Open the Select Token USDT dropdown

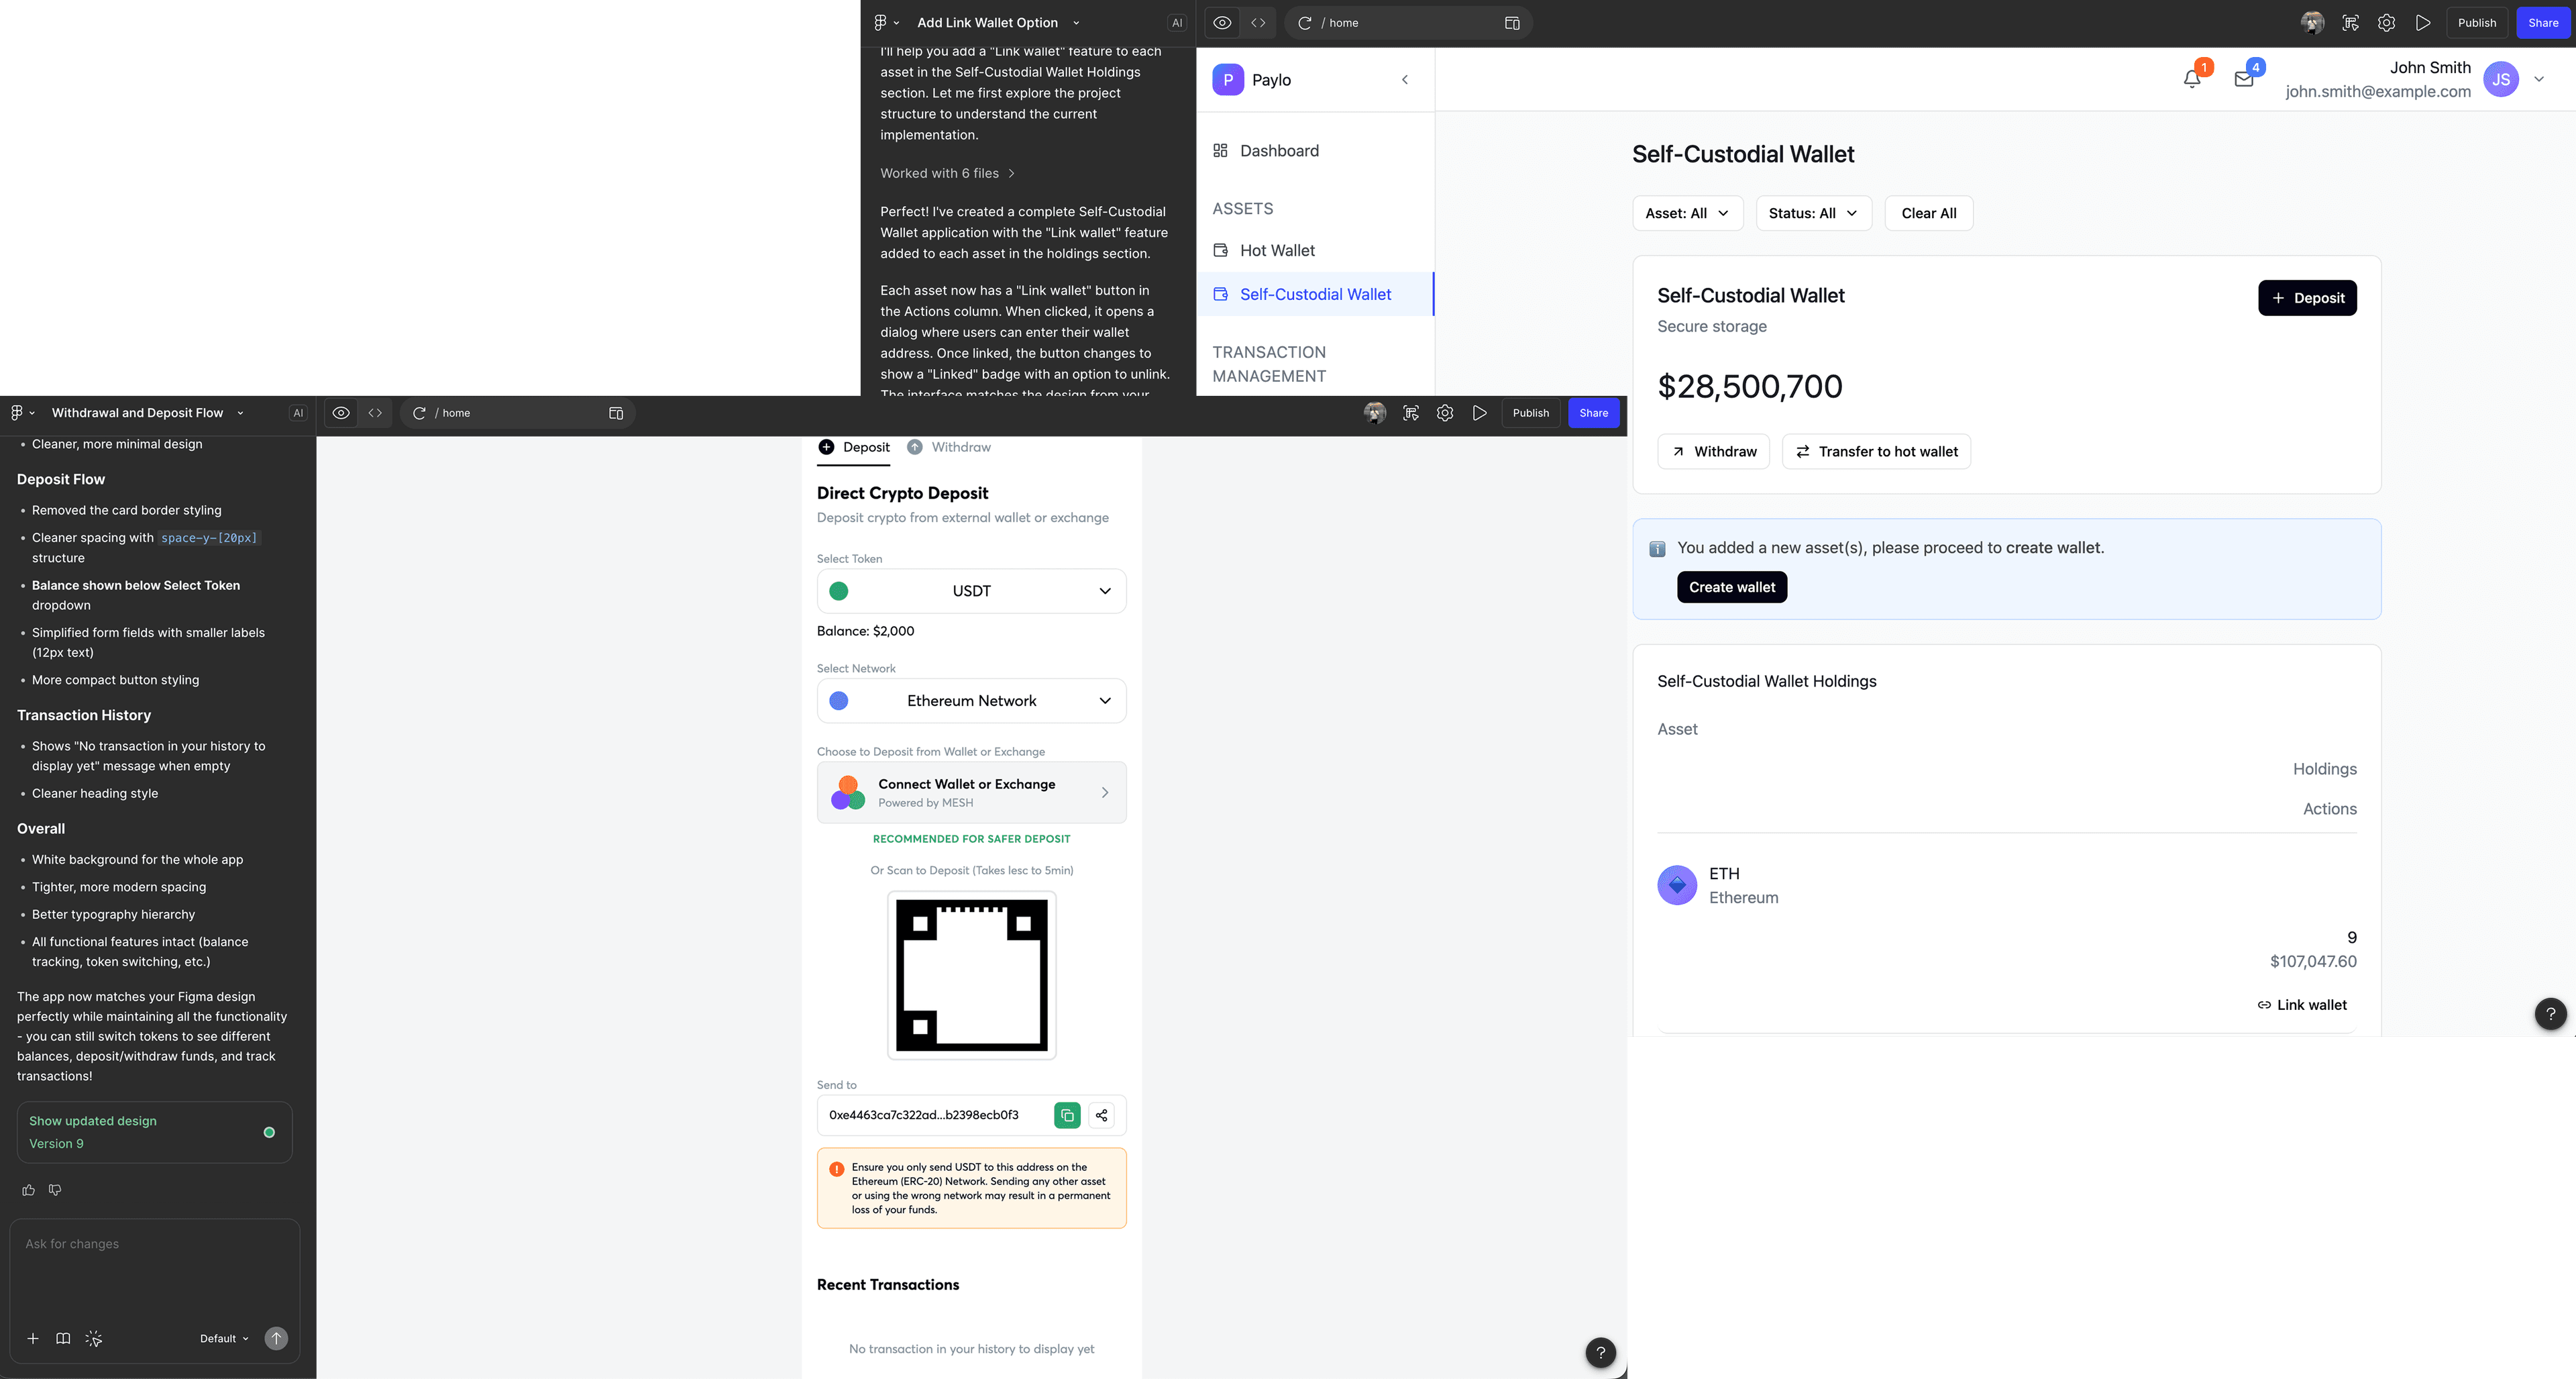(971, 591)
